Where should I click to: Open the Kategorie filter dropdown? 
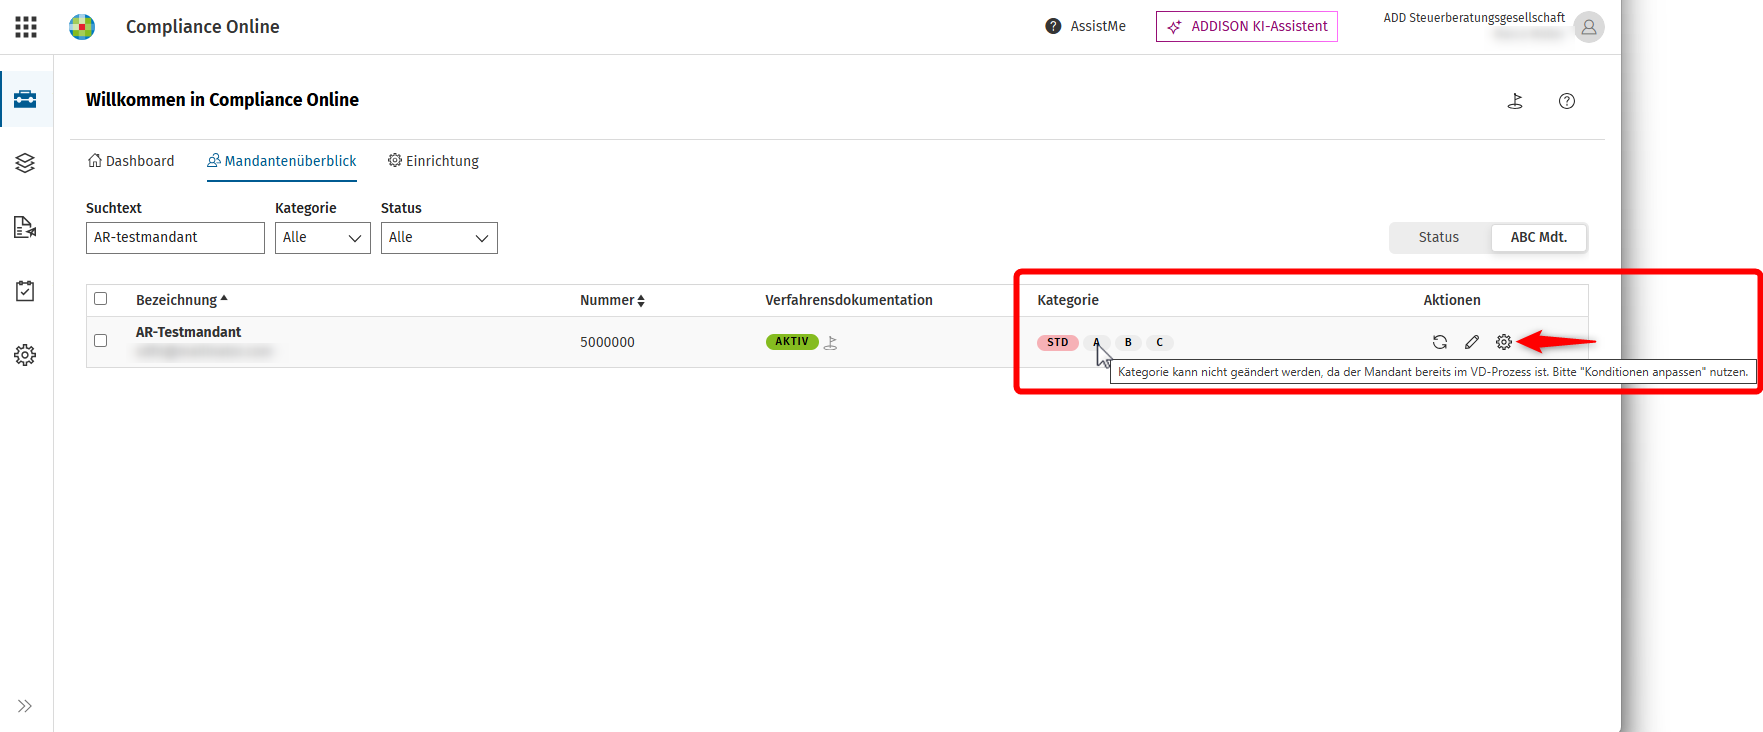(x=323, y=238)
